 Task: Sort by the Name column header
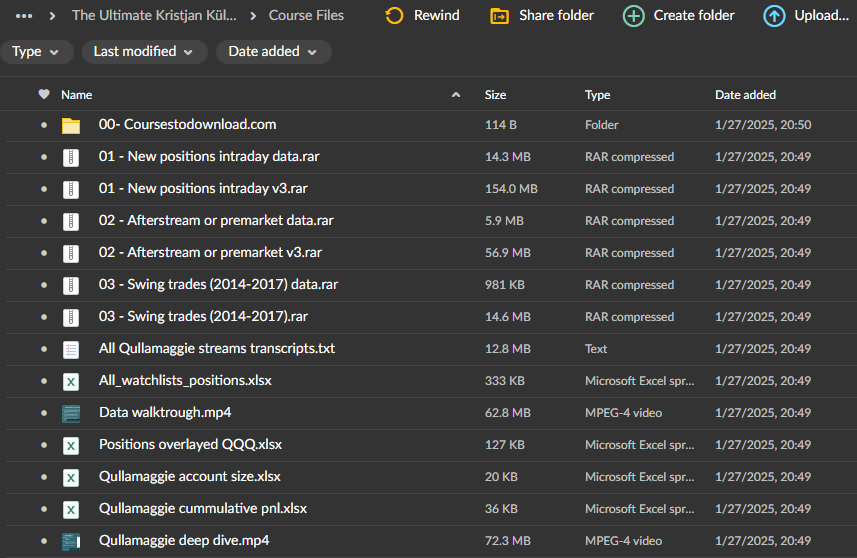point(77,95)
